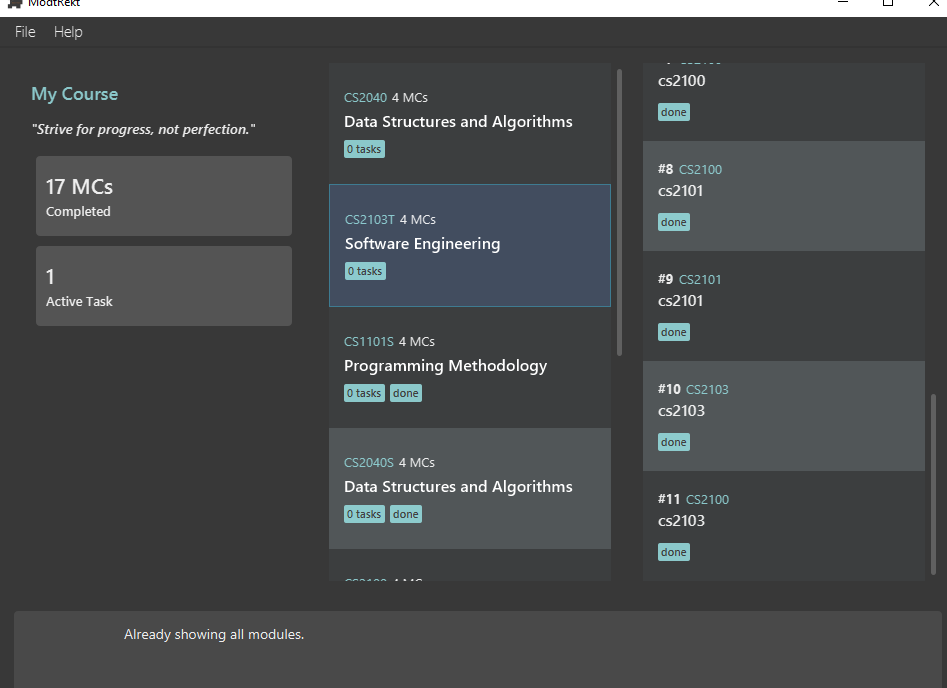Click the done tag under cs2100 task
Screen dimensions: 947x688
pos(674,112)
